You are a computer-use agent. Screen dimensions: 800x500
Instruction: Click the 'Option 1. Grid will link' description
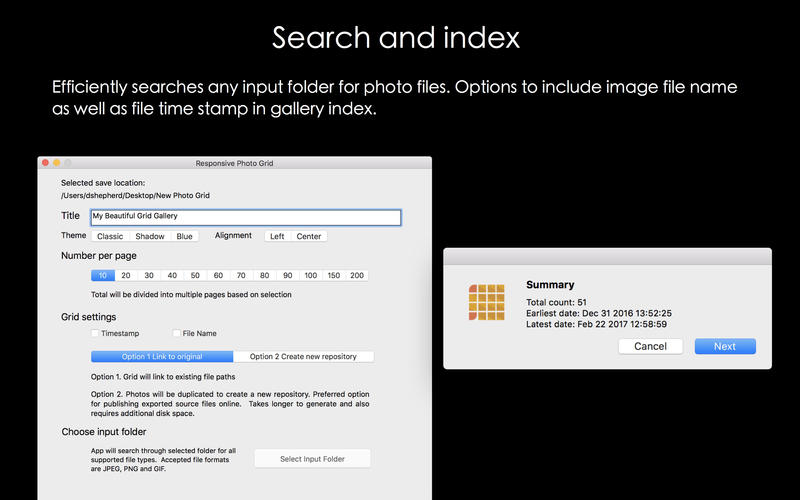coord(163,377)
